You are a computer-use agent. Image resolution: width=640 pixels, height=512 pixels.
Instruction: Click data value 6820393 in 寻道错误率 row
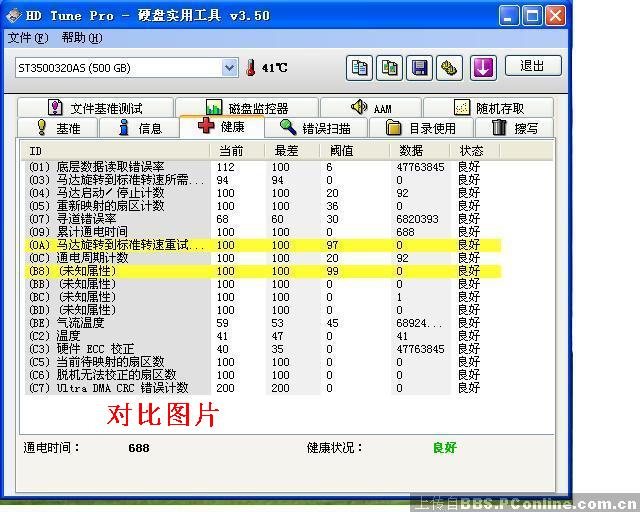click(417, 219)
